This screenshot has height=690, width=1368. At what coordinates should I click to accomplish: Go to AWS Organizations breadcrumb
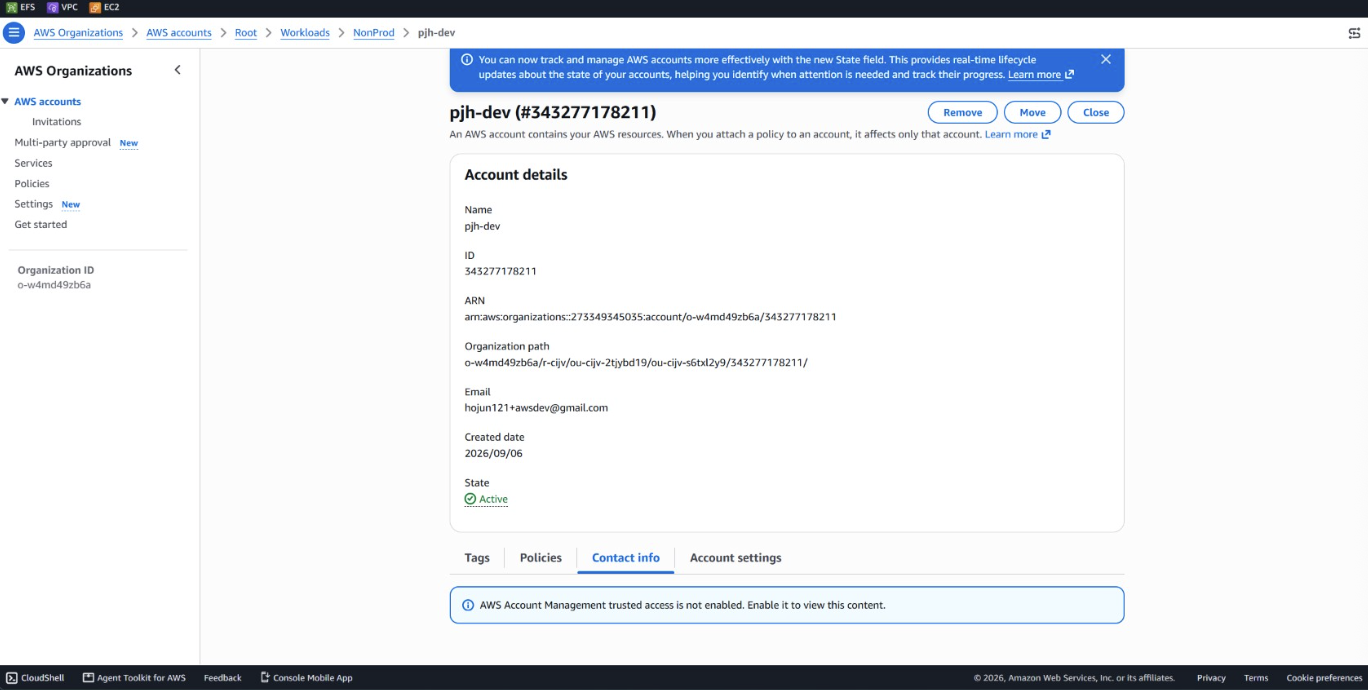[78, 33]
